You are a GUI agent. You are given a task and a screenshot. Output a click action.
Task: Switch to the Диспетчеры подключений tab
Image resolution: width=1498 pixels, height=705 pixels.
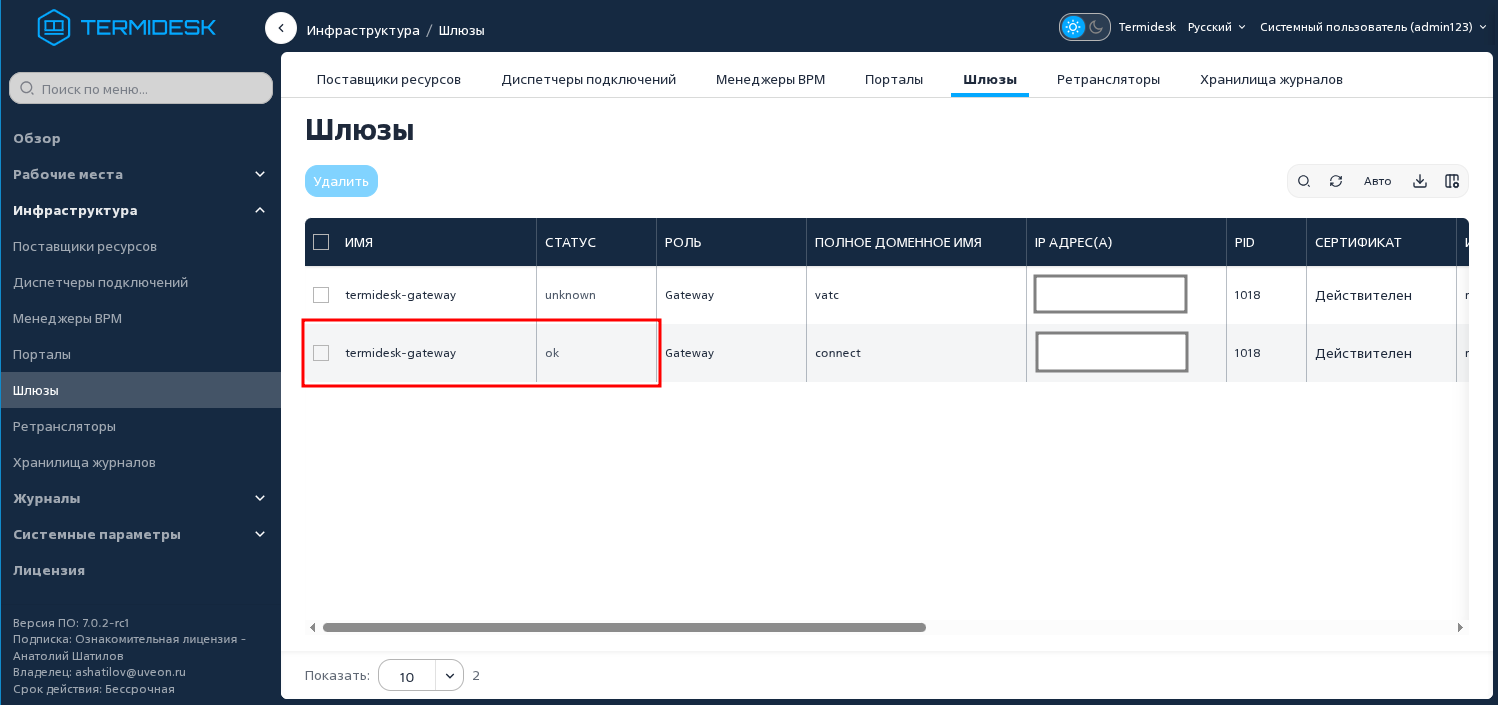pyautogui.click(x=589, y=79)
